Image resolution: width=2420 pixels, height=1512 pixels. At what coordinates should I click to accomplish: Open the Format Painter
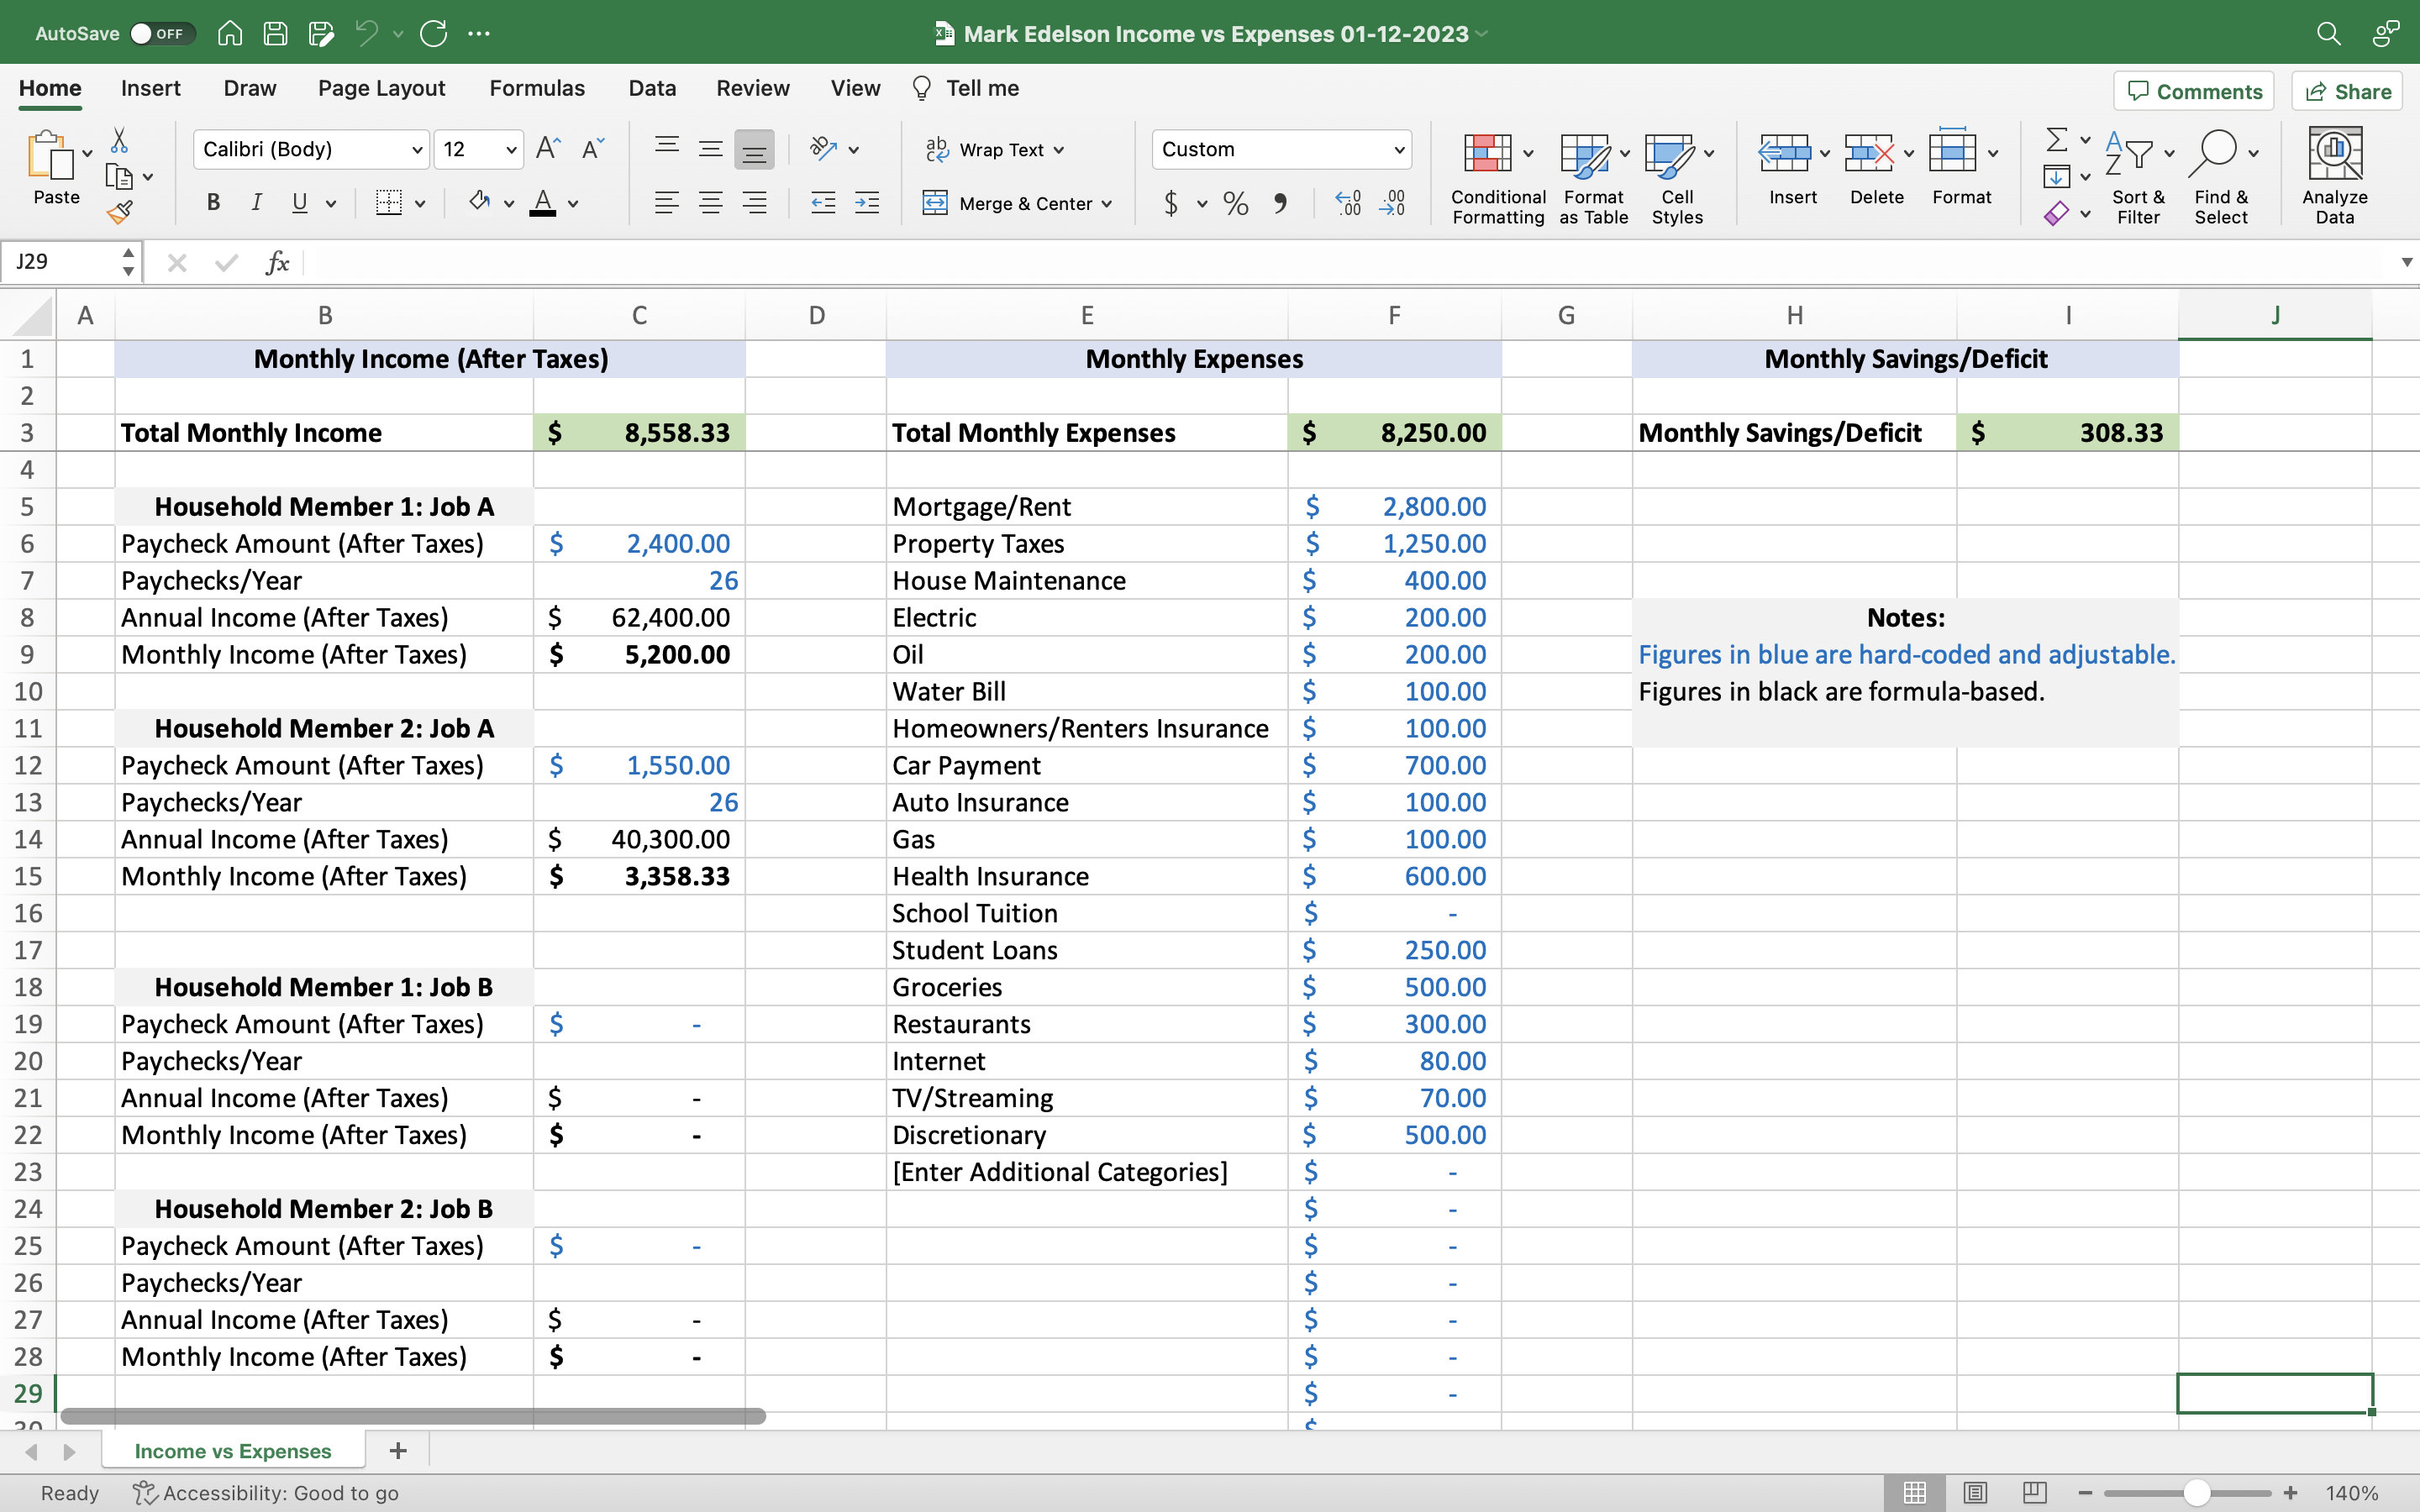(x=122, y=210)
